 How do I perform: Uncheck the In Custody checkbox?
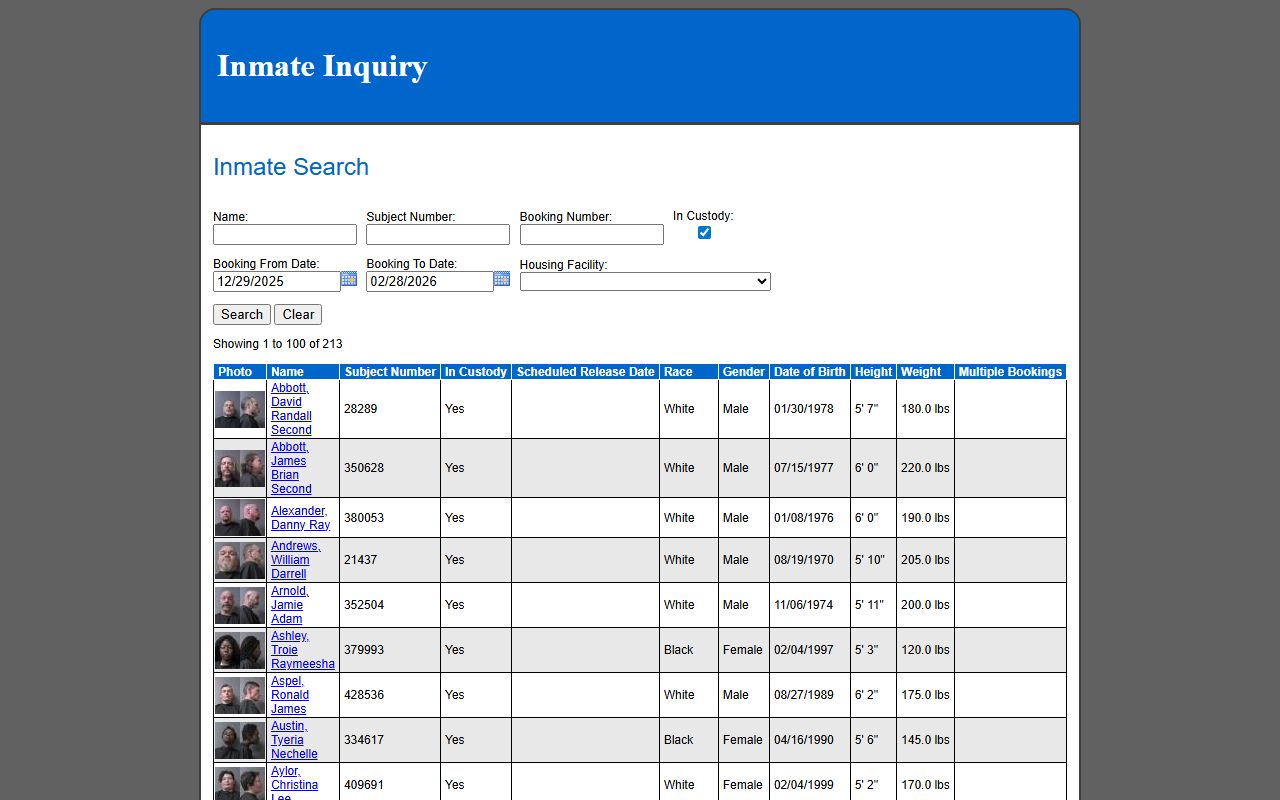pos(704,232)
